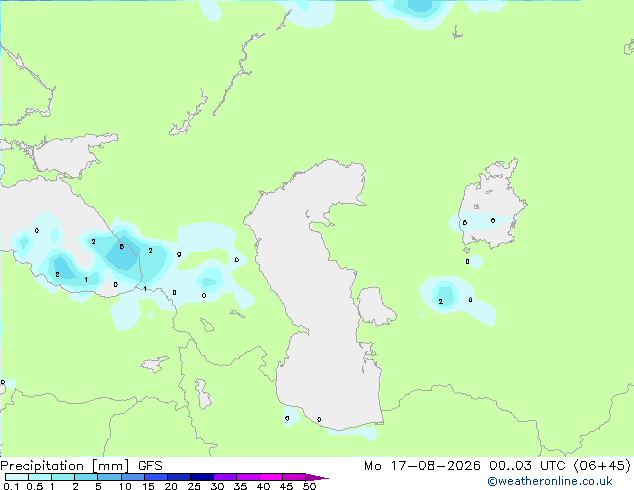Click the 25–30 mm navy legend swatch

coord(202,477)
